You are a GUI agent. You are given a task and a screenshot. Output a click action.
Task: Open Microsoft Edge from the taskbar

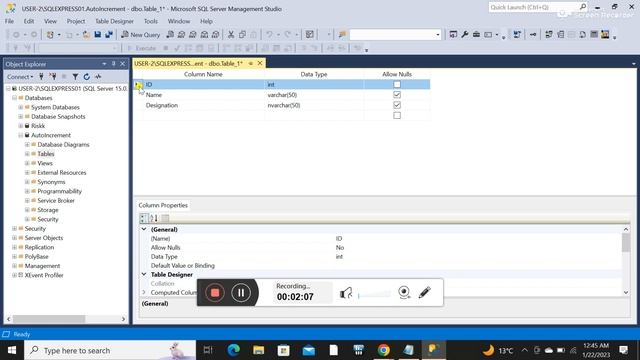234,350
